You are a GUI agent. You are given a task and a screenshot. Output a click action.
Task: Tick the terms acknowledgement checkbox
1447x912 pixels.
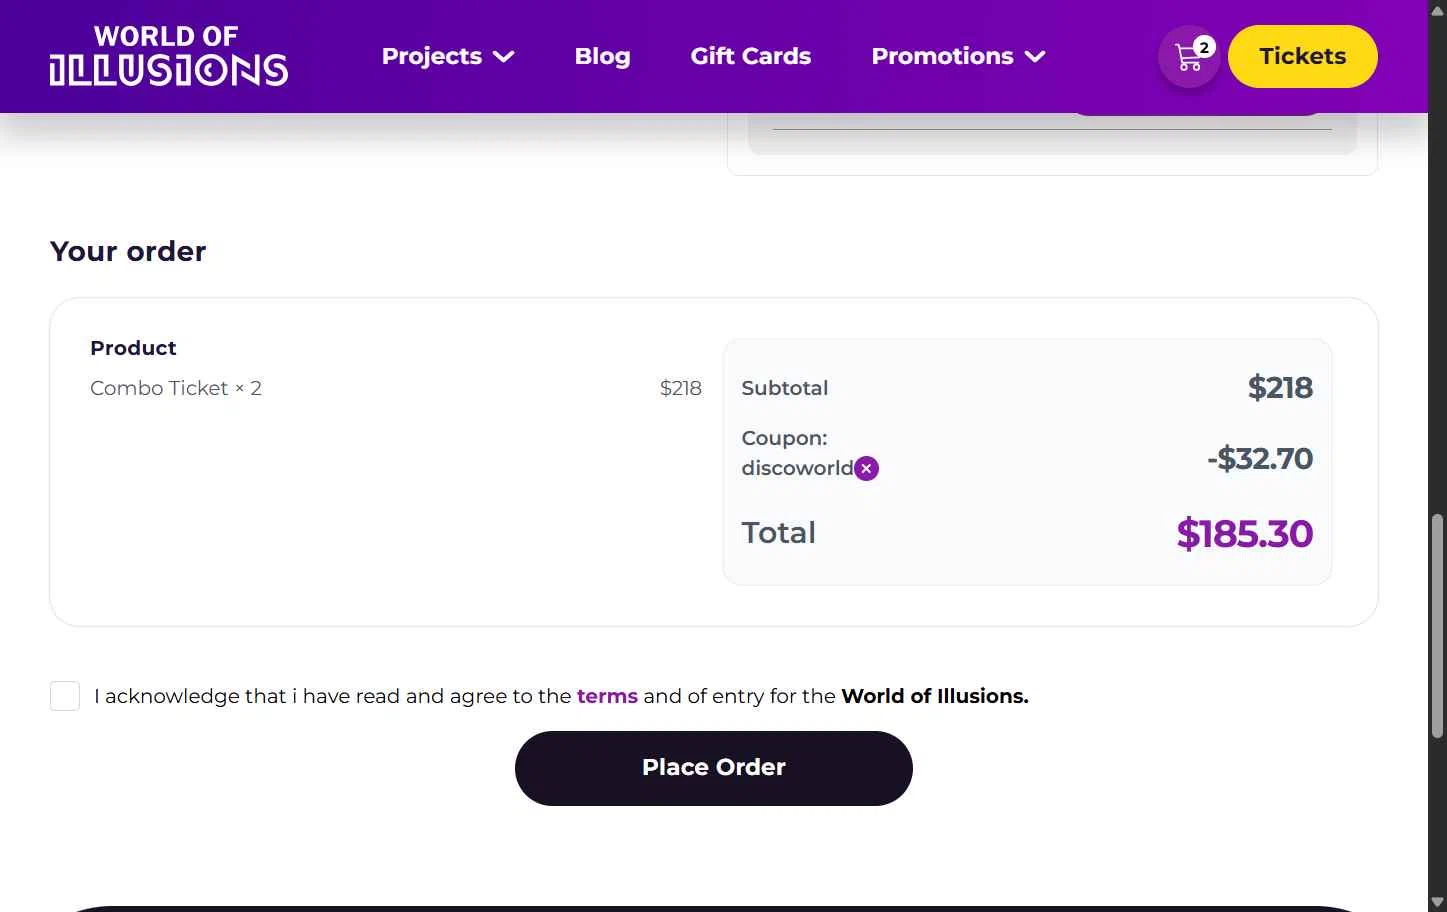tap(65, 696)
